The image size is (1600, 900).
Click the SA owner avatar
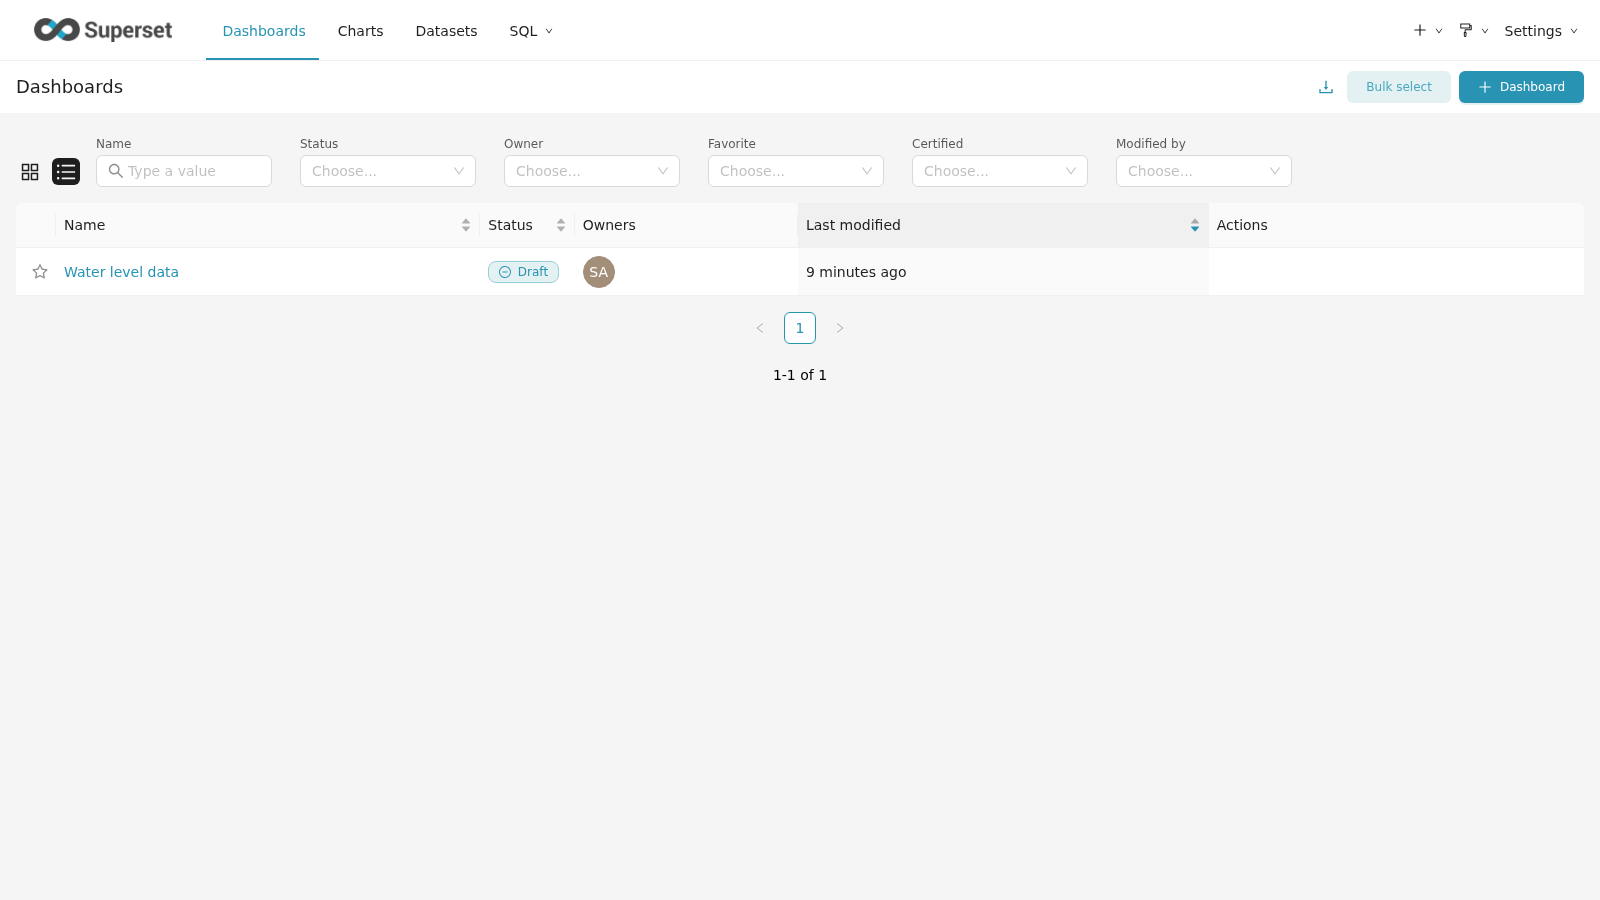(x=599, y=272)
